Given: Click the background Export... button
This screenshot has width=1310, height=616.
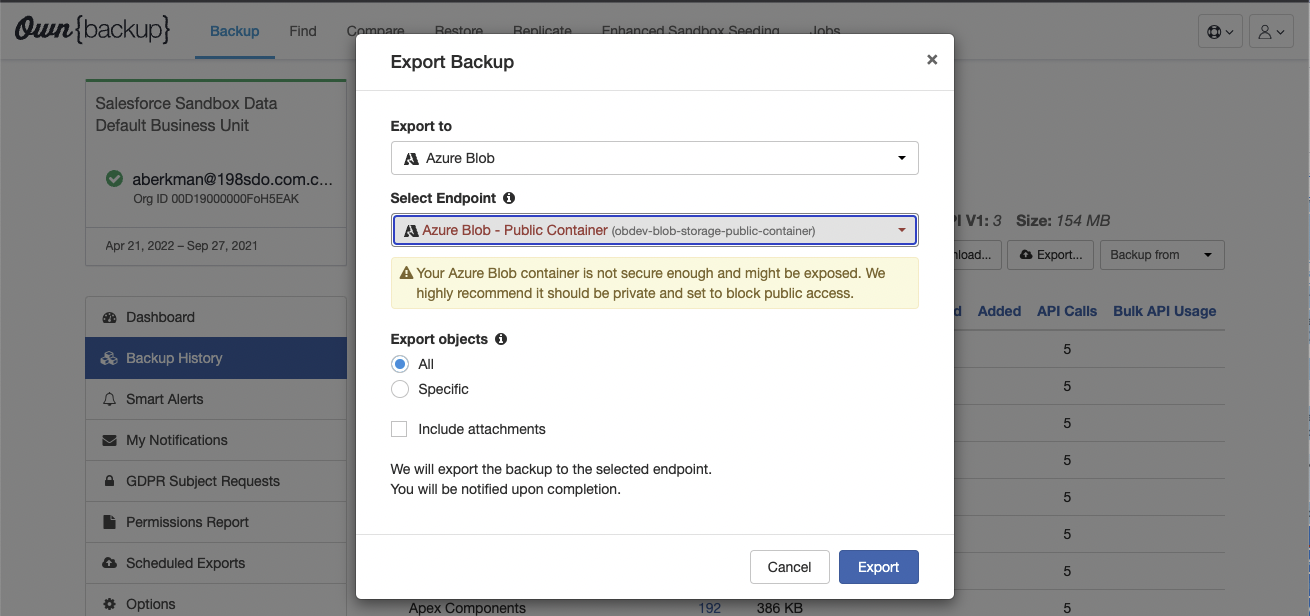Looking at the screenshot, I should point(1050,255).
